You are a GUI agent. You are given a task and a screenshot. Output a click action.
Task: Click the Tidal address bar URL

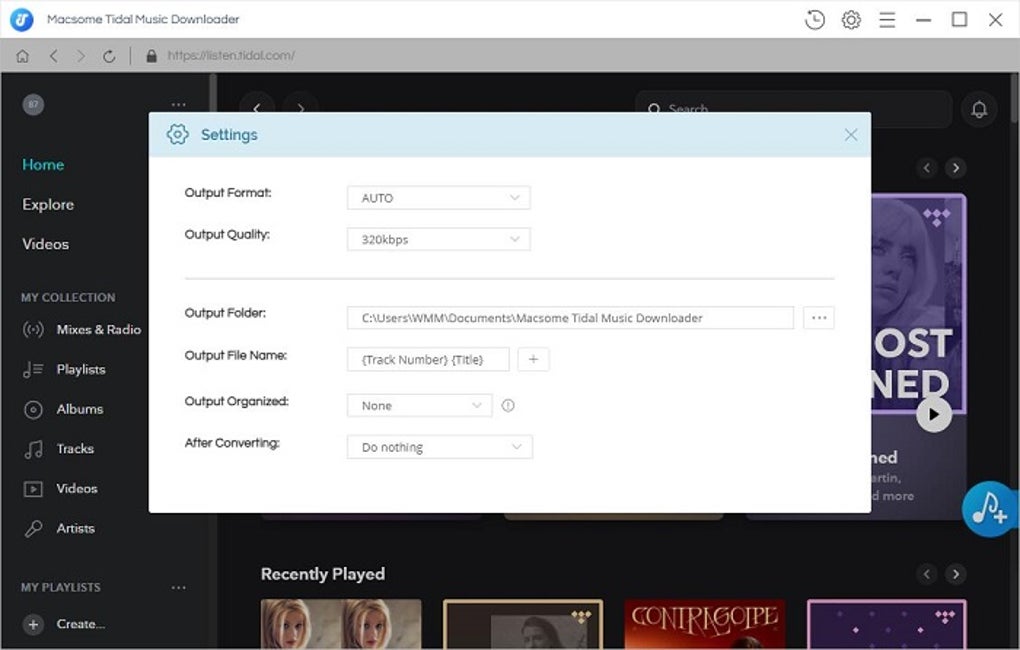[x=231, y=56]
